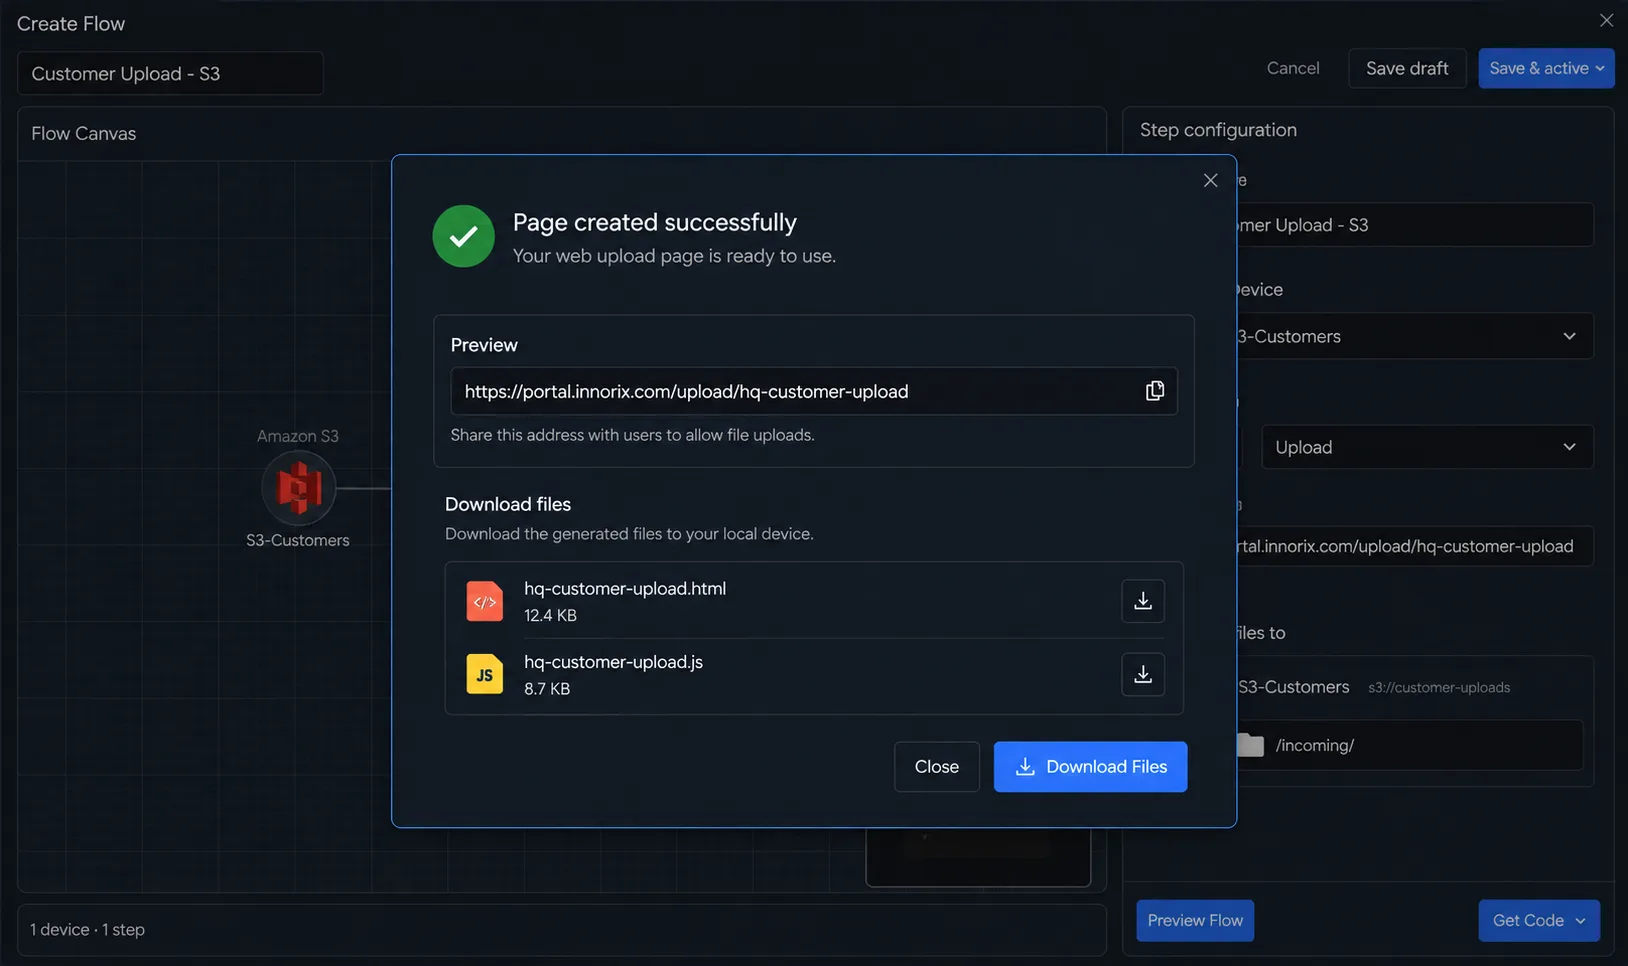The image size is (1628, 966).
Task: Click the Amazon S3 label above node
Action: [298, 436]
